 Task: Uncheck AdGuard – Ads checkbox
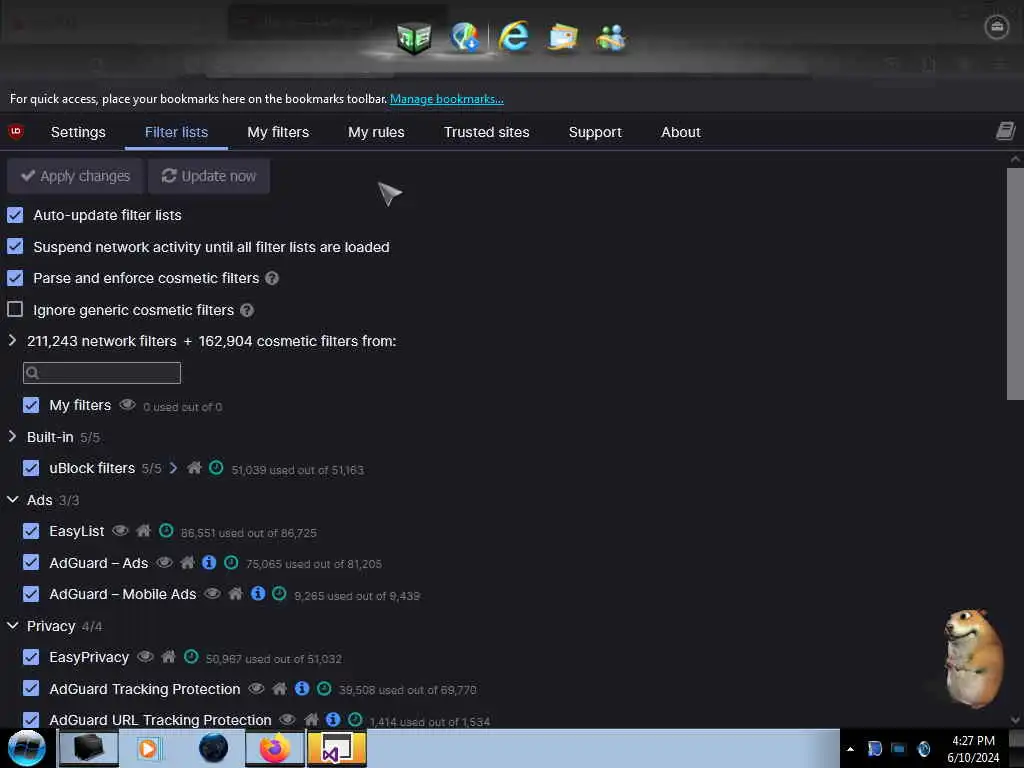pos(31,562)
